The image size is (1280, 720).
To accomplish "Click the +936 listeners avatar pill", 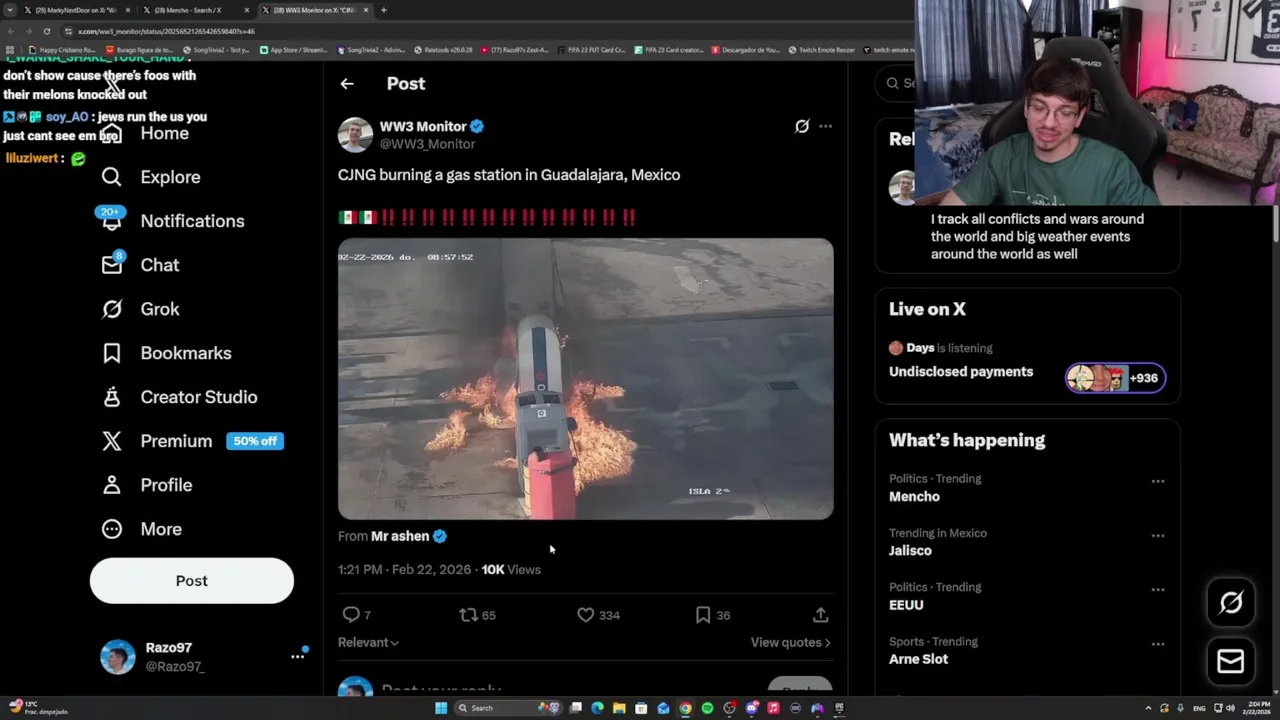I will pyautogui.click(x=1115, y=378).
